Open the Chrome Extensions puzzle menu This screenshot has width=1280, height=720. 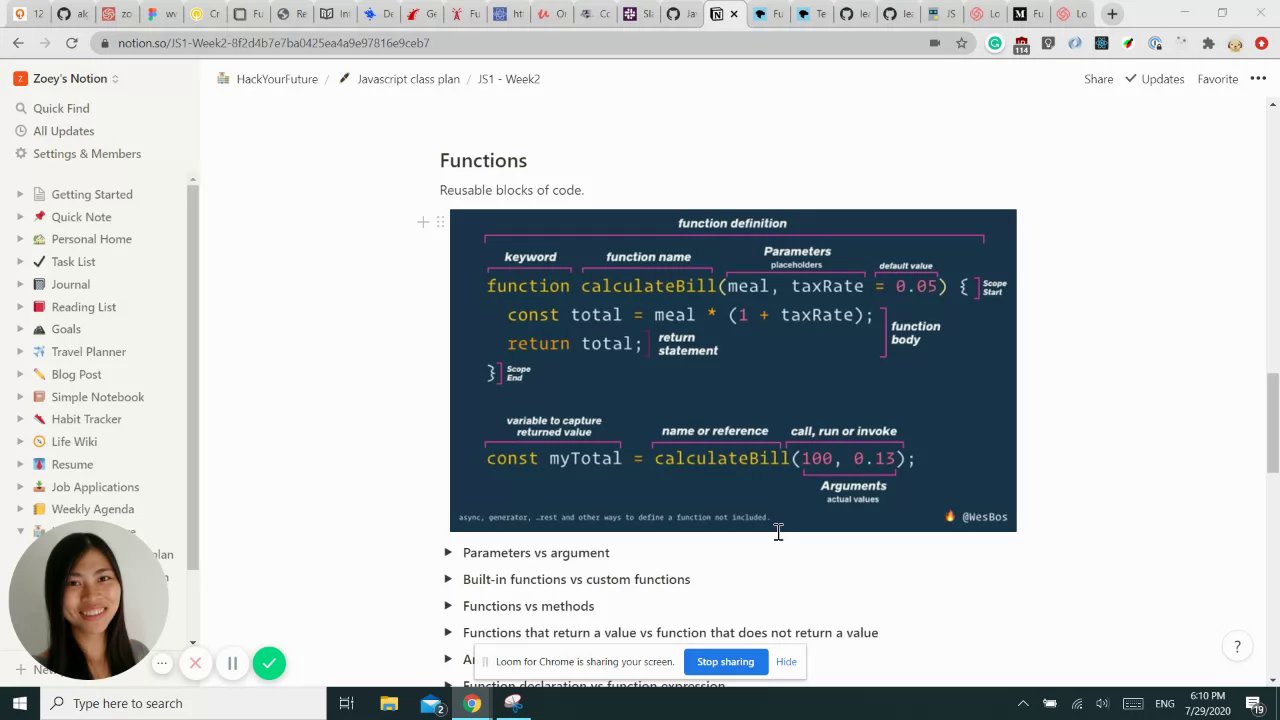click(1208, 43)
